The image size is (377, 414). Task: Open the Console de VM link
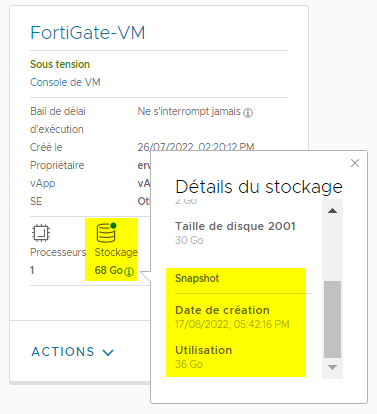point(65,82)
